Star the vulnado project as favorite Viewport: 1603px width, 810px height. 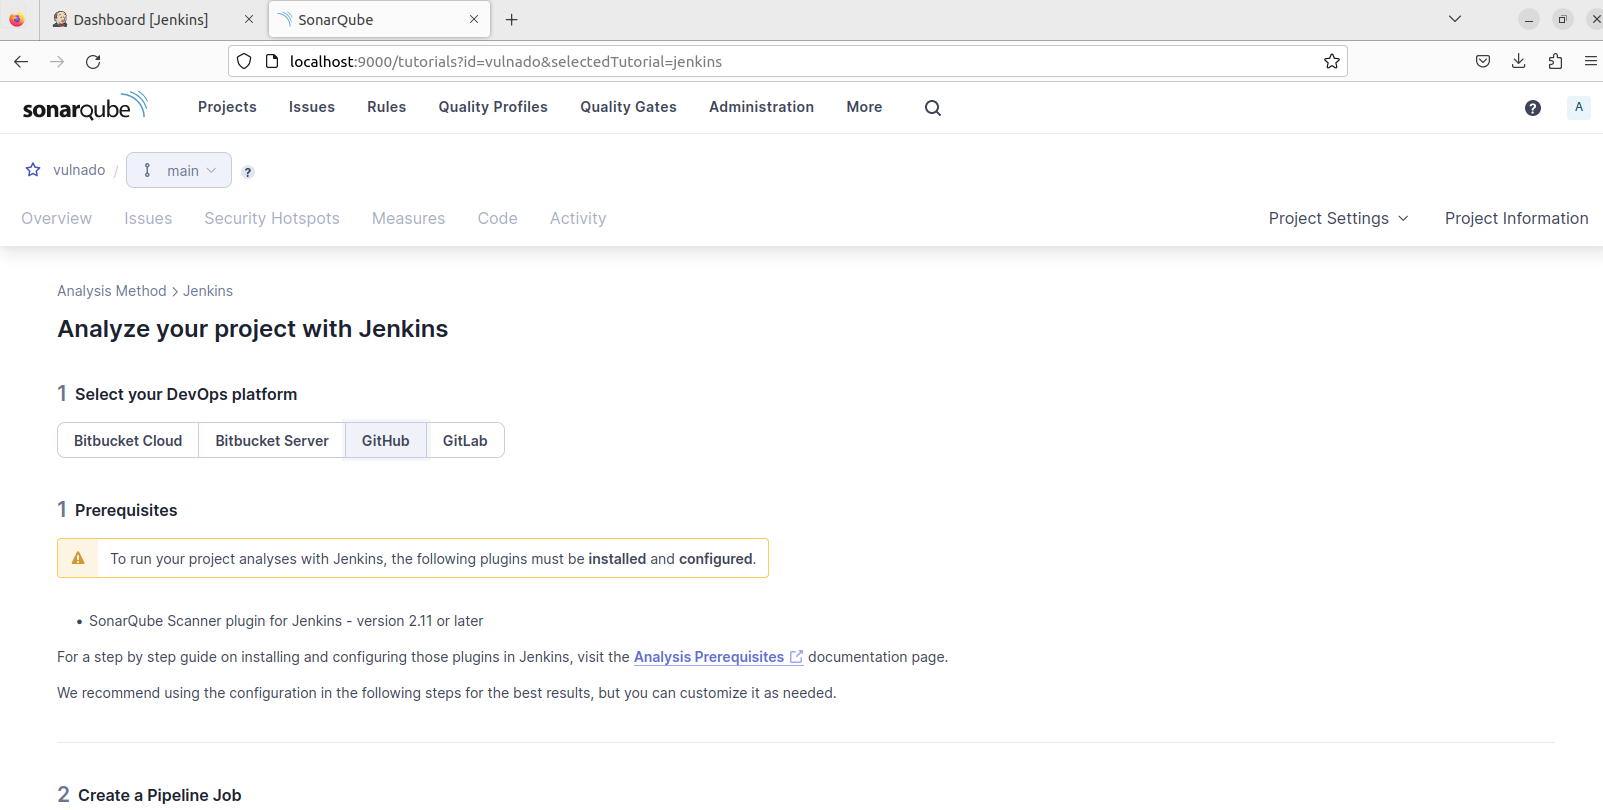(x=33, y=170)
